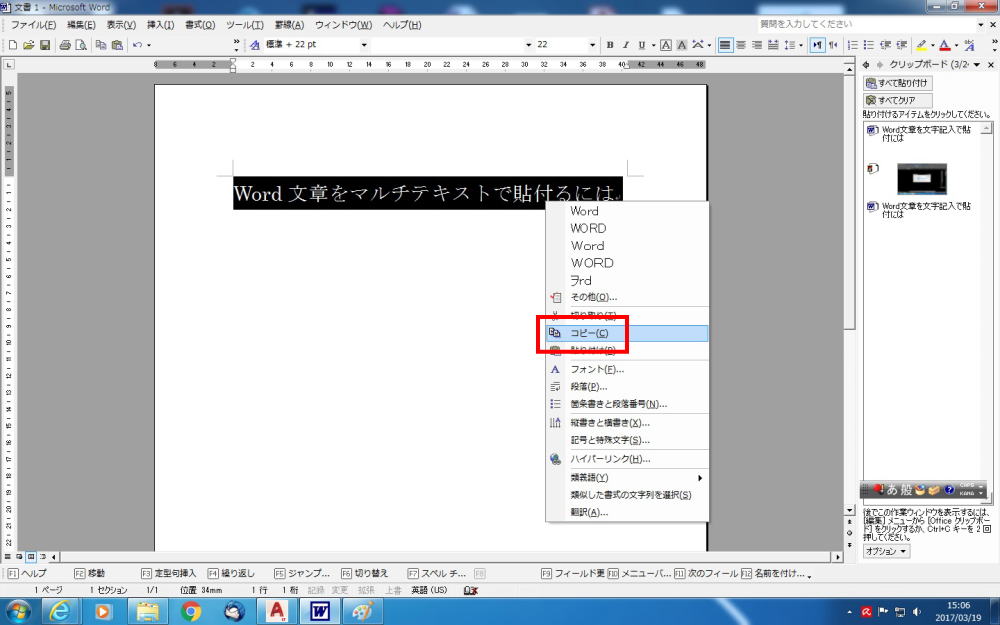Choose 段落(P)... from context menu
This screenshot has height=625, width=1000.
627,386
